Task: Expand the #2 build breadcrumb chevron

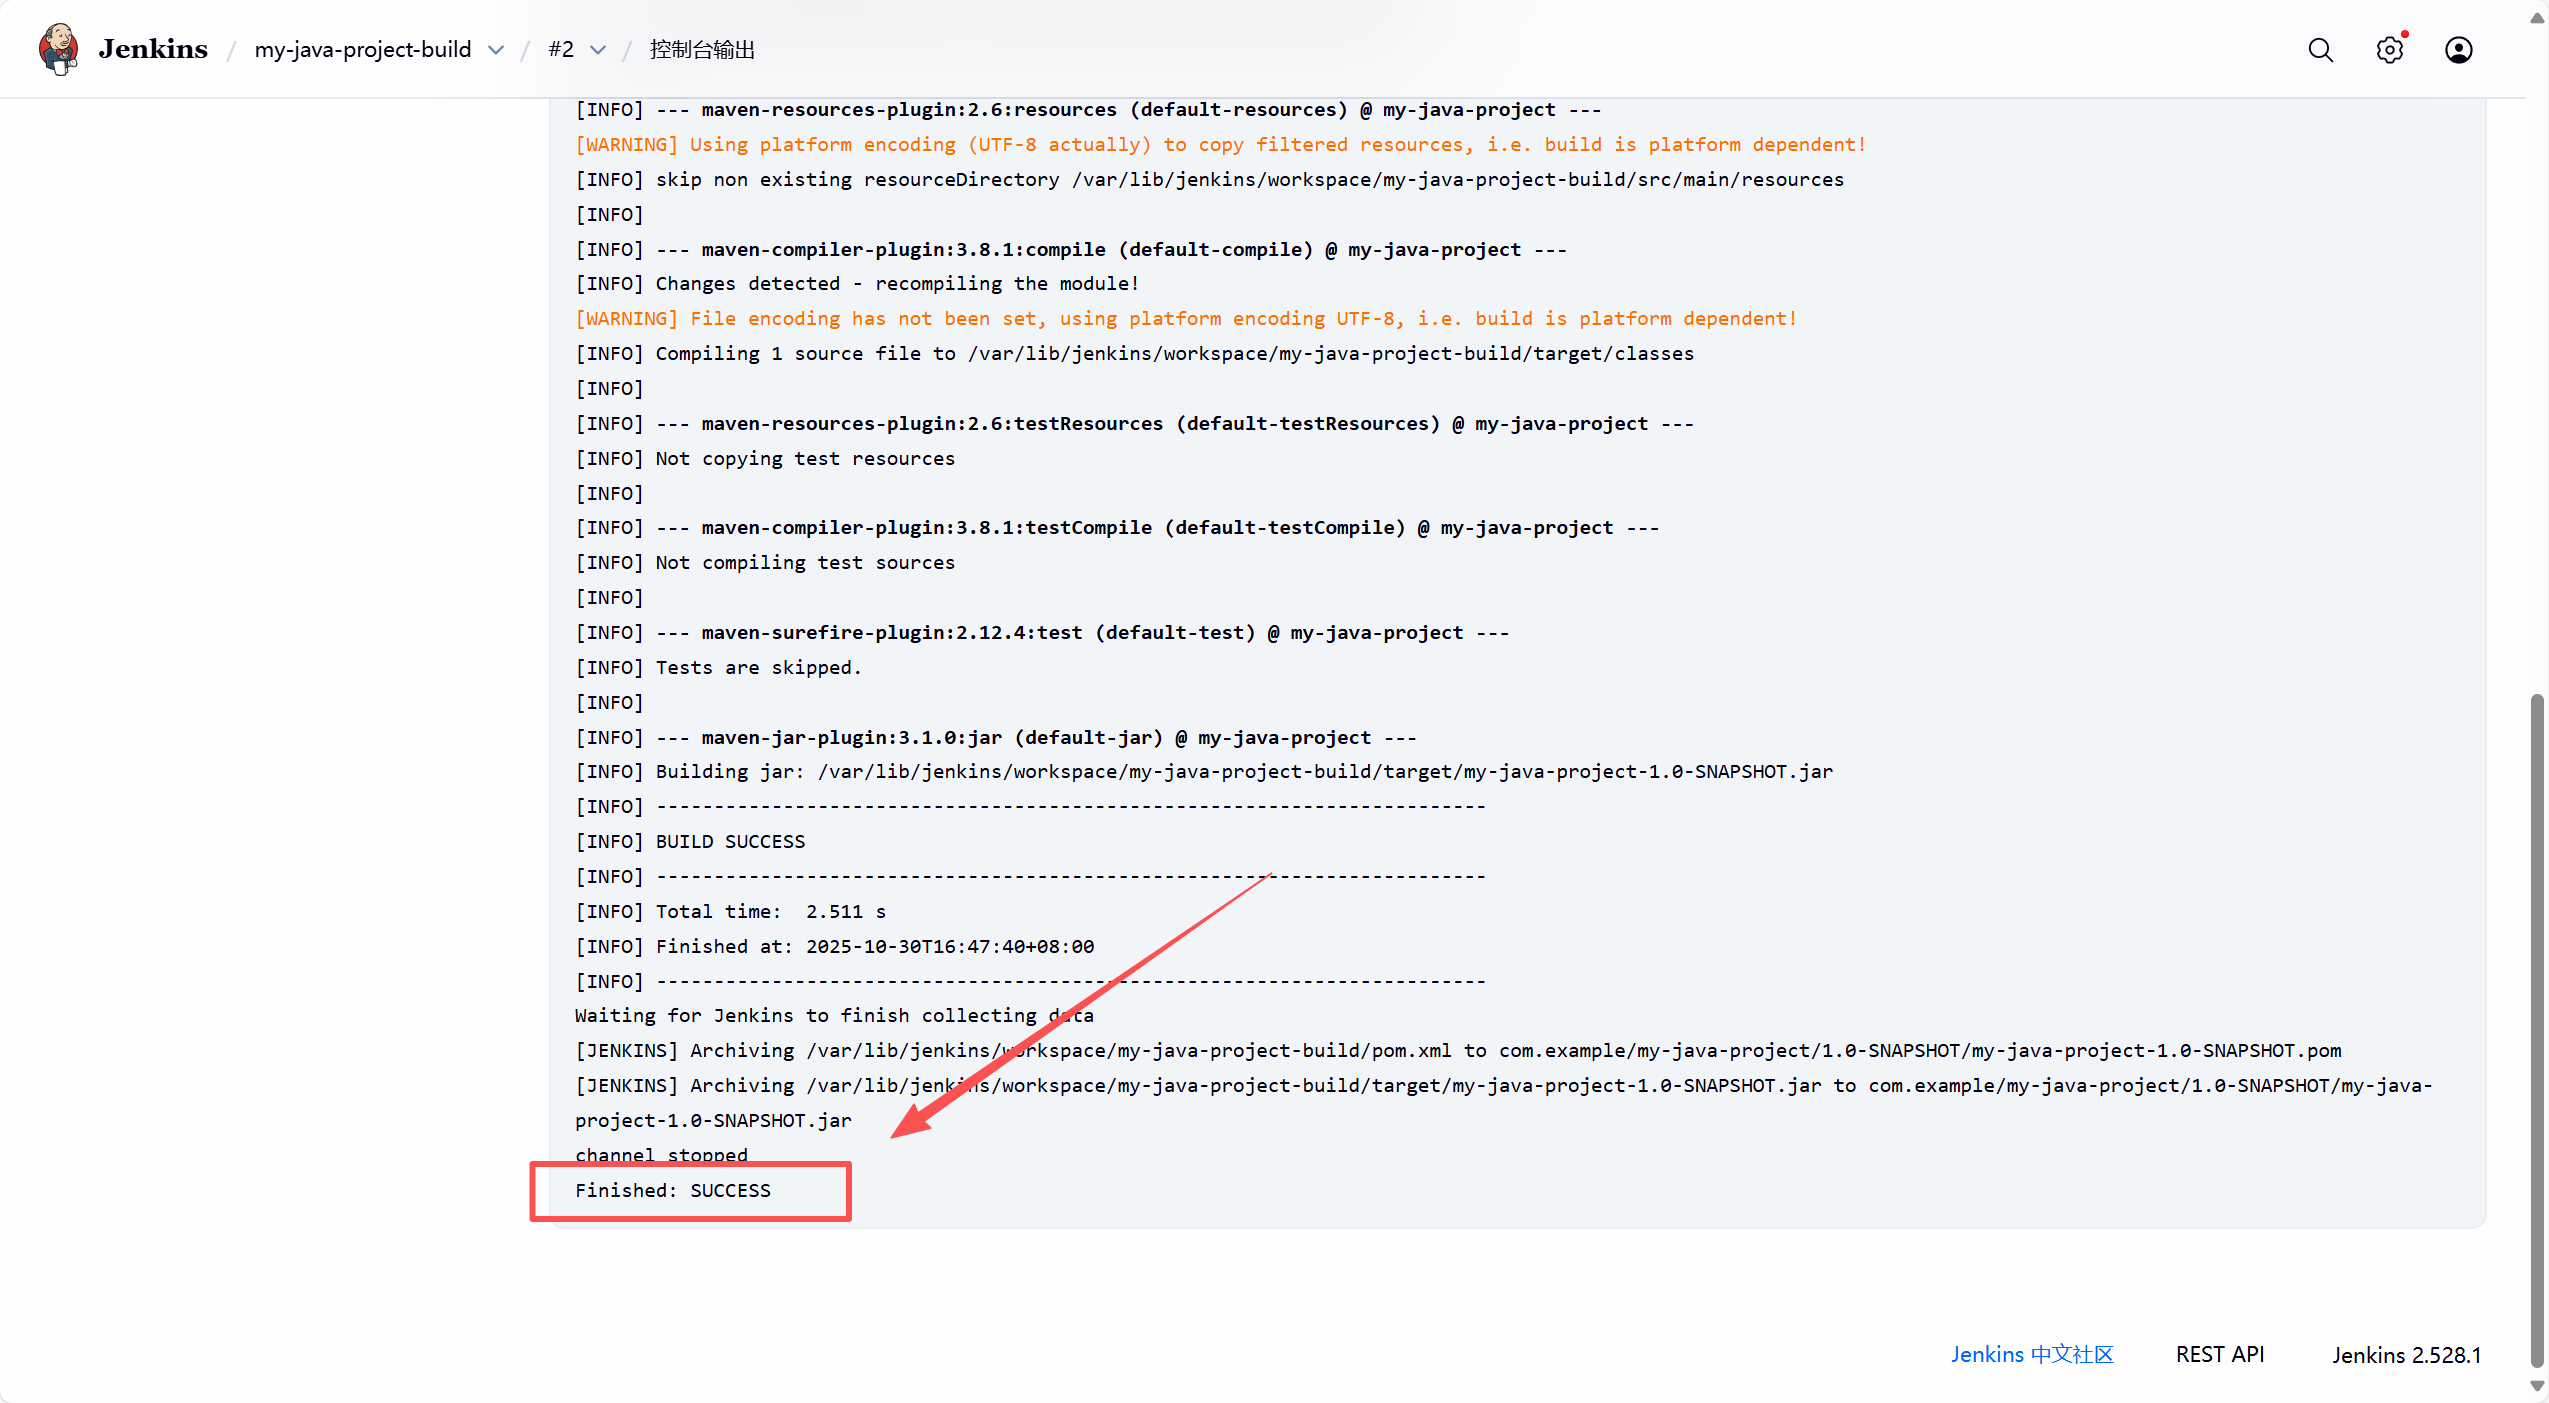Action: coord(598,50)
